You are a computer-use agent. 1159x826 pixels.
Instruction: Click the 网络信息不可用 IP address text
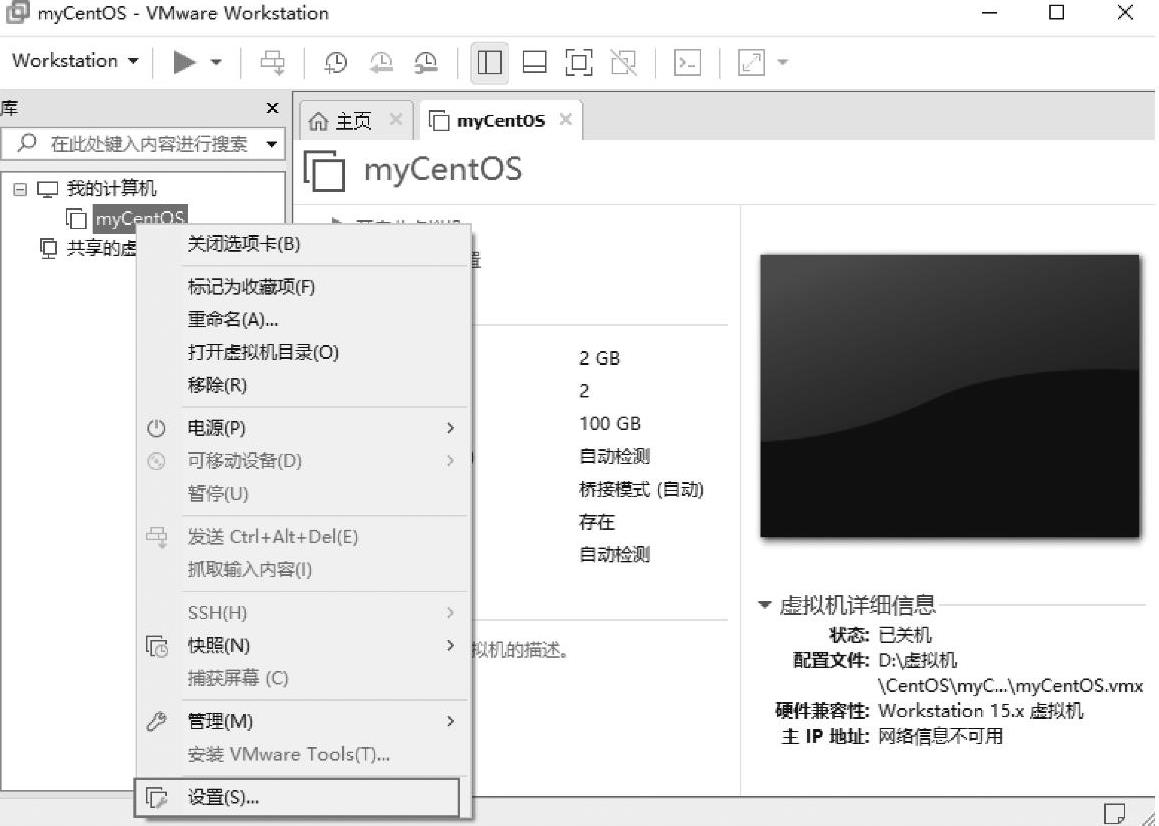[x=940, y=736]
